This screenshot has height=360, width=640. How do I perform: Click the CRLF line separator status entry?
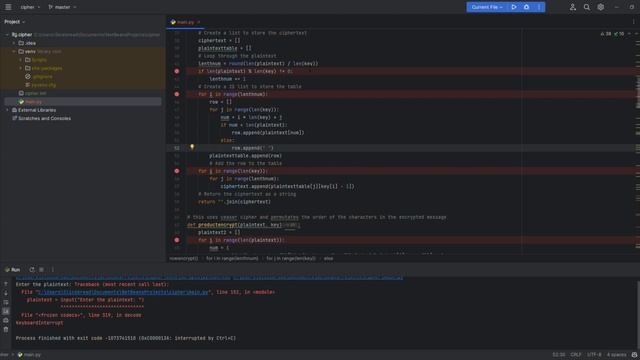pos(576,355)
